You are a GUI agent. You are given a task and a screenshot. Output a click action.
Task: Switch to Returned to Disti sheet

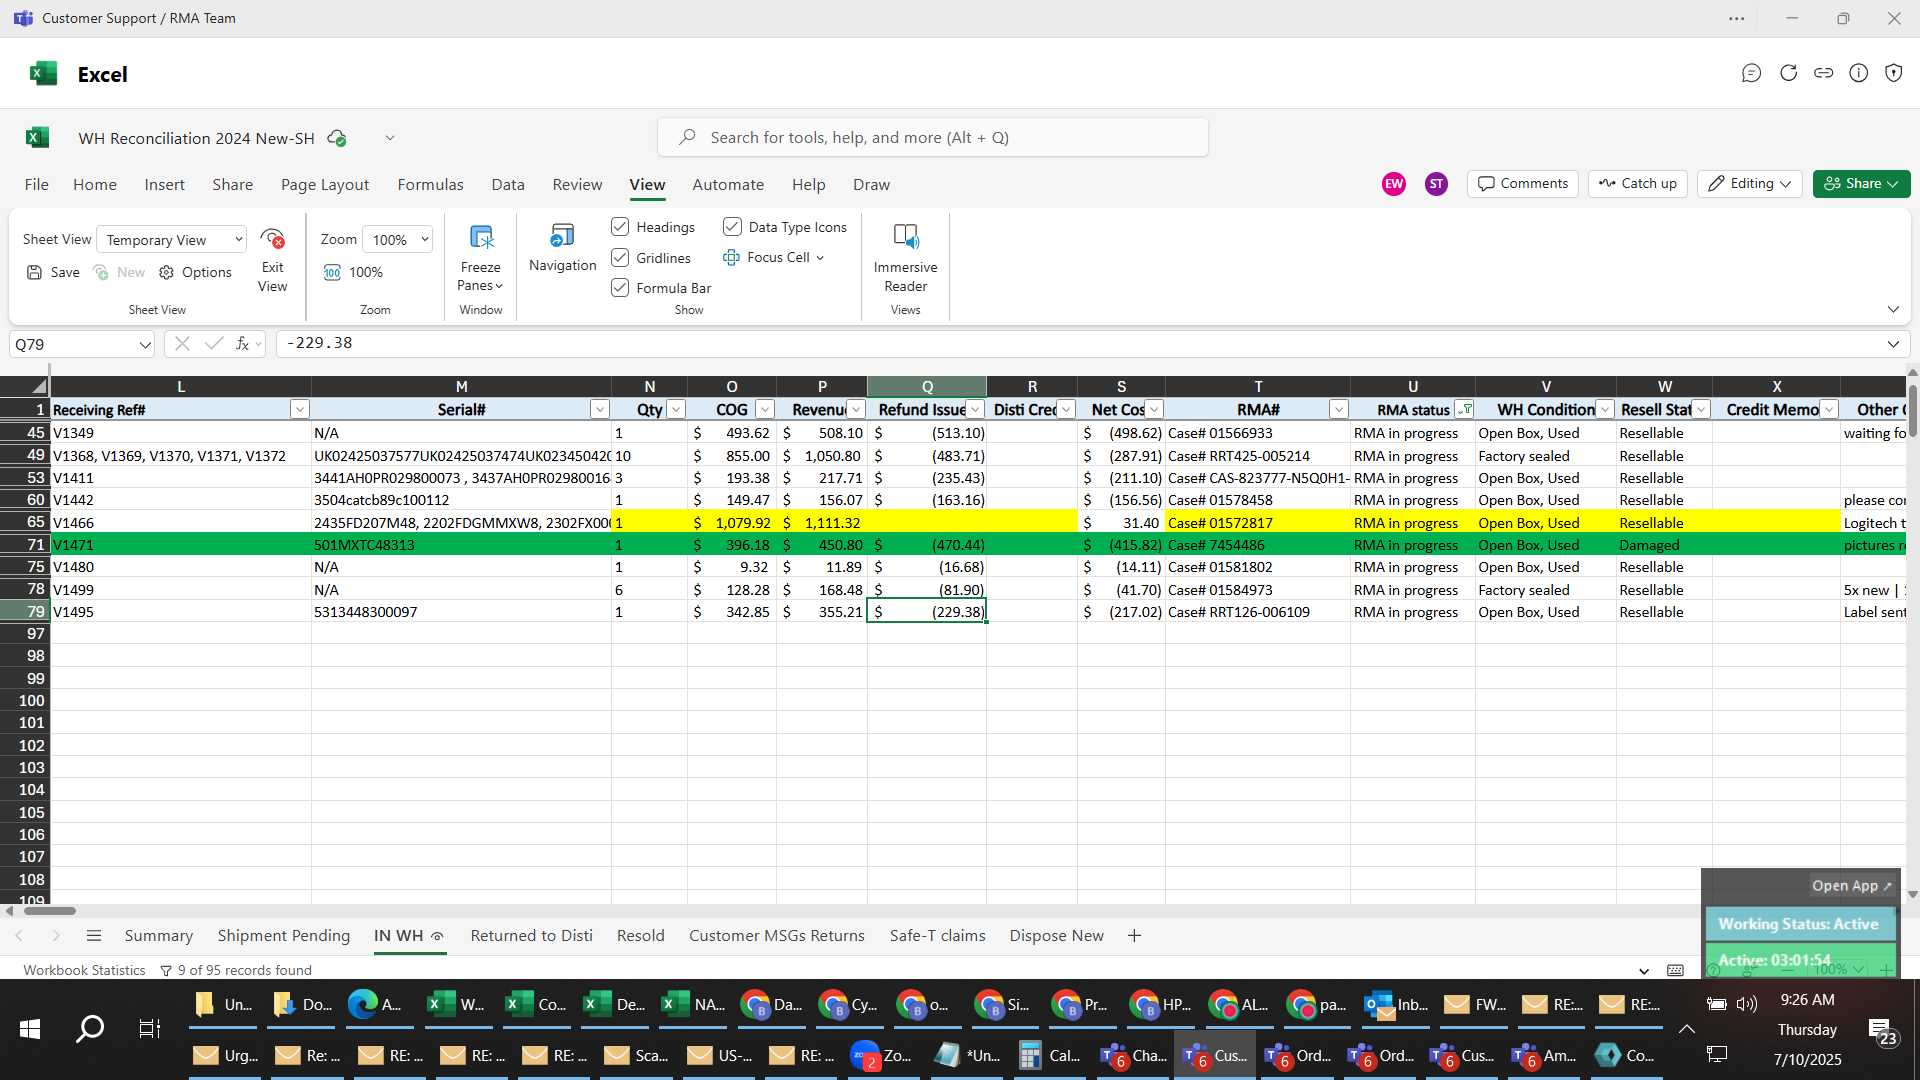[531, 936]
